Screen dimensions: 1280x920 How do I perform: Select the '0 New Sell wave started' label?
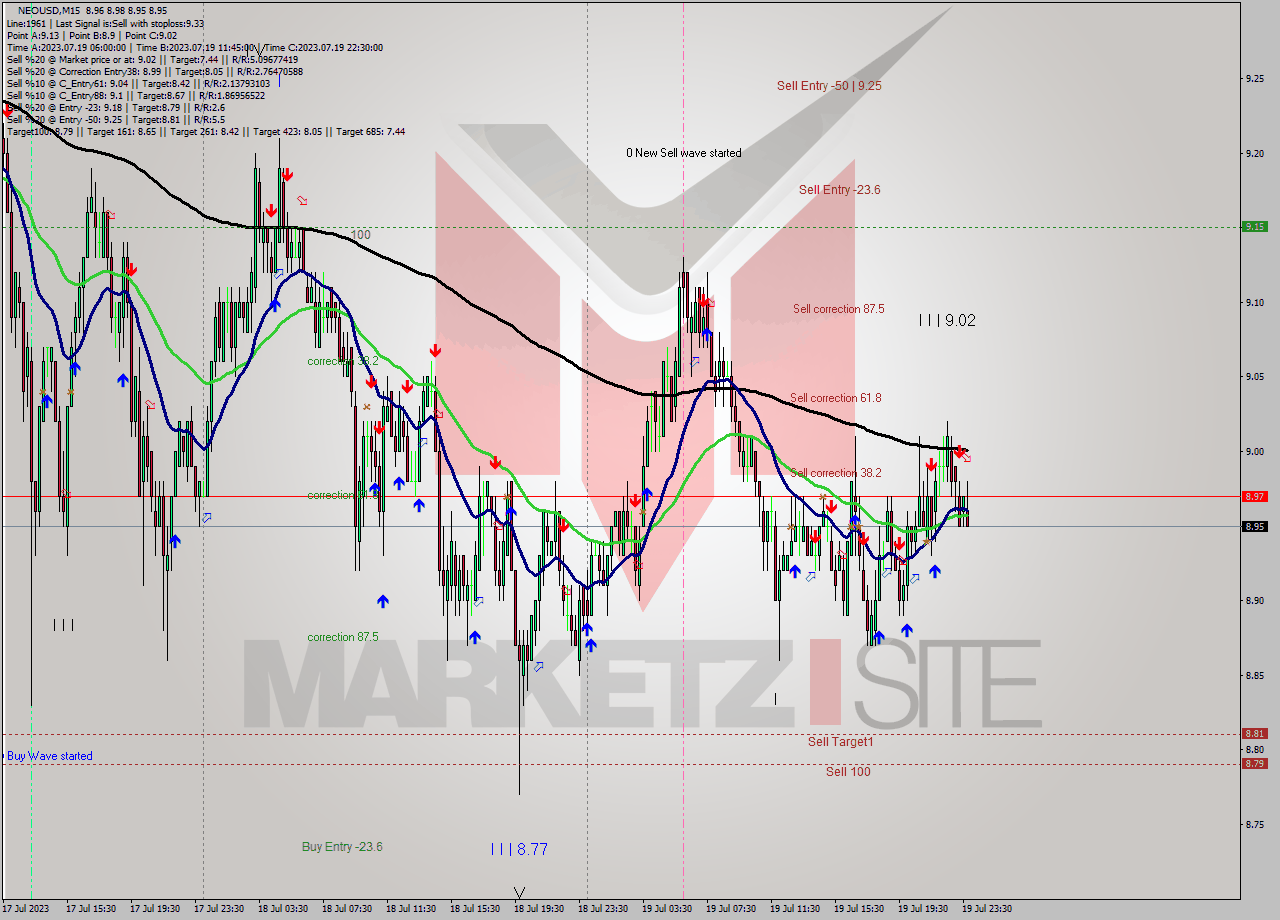click(684, 153)
